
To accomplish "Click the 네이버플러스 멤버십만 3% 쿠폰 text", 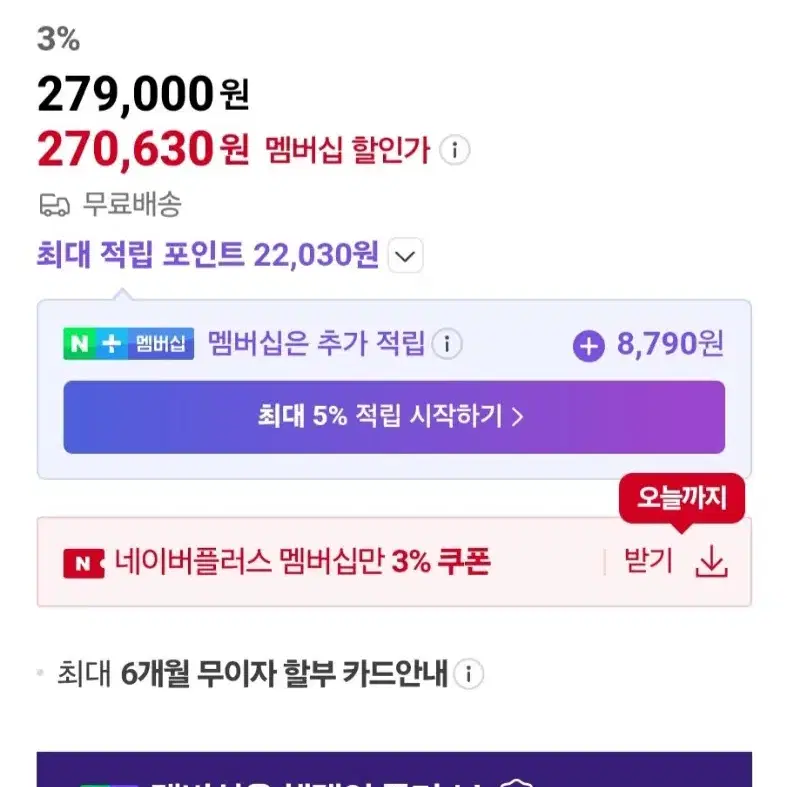I will pos(302,561).
